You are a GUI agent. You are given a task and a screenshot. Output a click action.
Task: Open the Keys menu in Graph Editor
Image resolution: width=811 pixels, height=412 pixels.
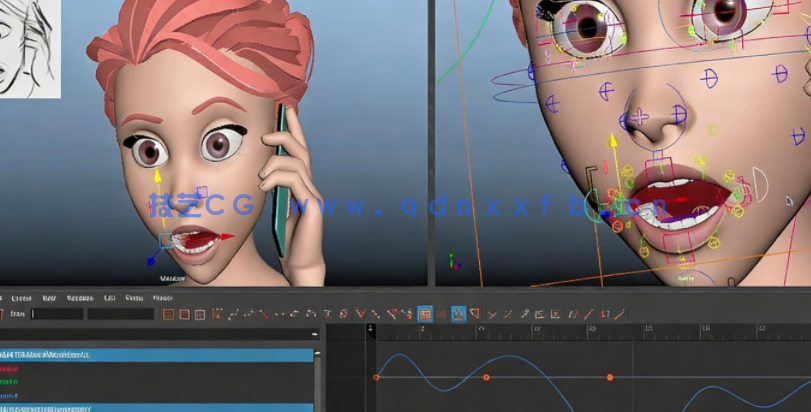49,298
